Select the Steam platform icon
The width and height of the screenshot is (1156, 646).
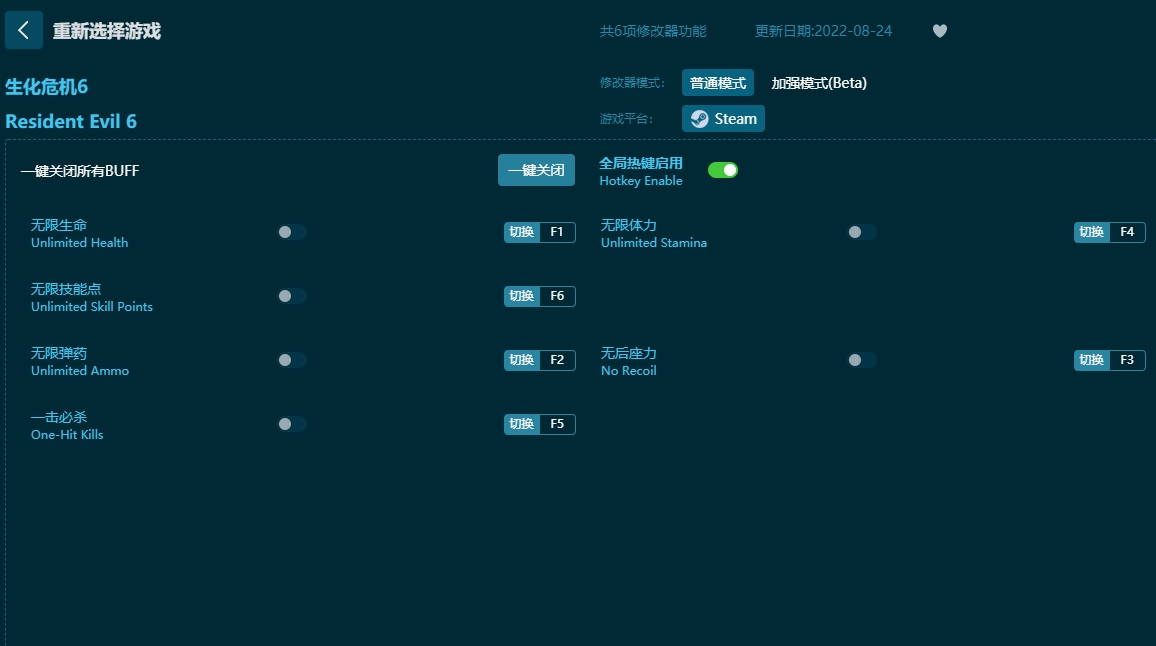(x=722, y=118)
